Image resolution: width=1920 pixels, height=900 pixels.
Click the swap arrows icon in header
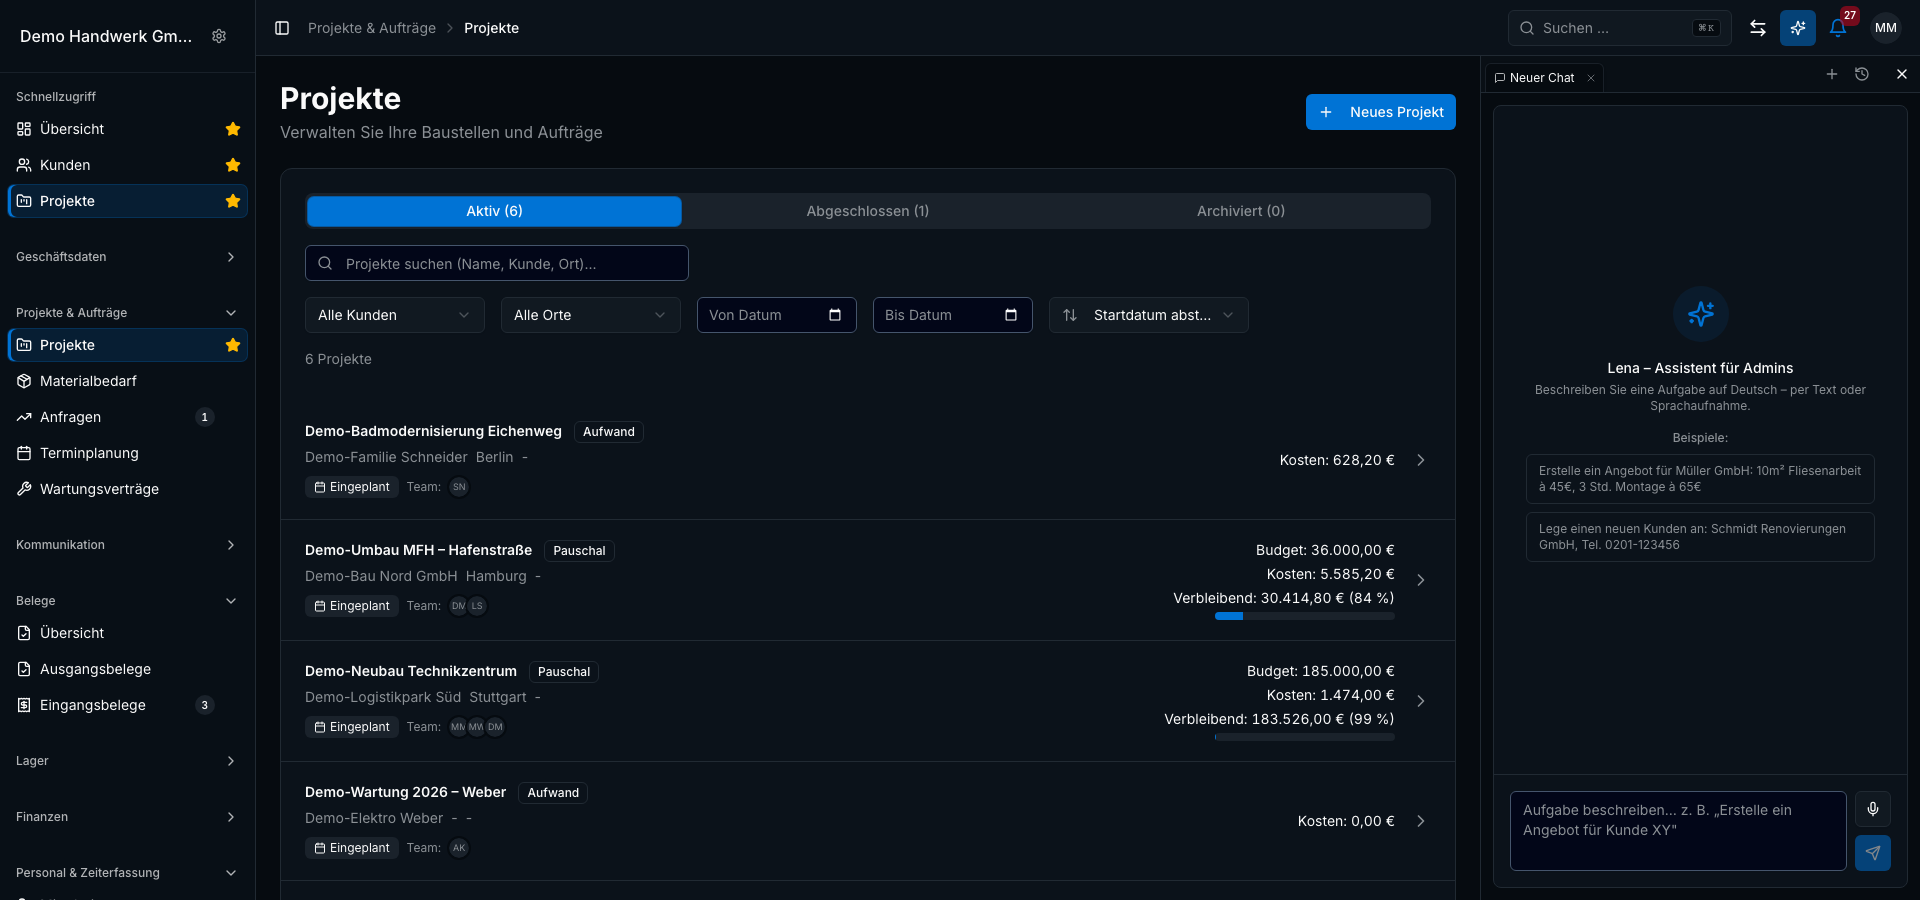pos(1758,28)
